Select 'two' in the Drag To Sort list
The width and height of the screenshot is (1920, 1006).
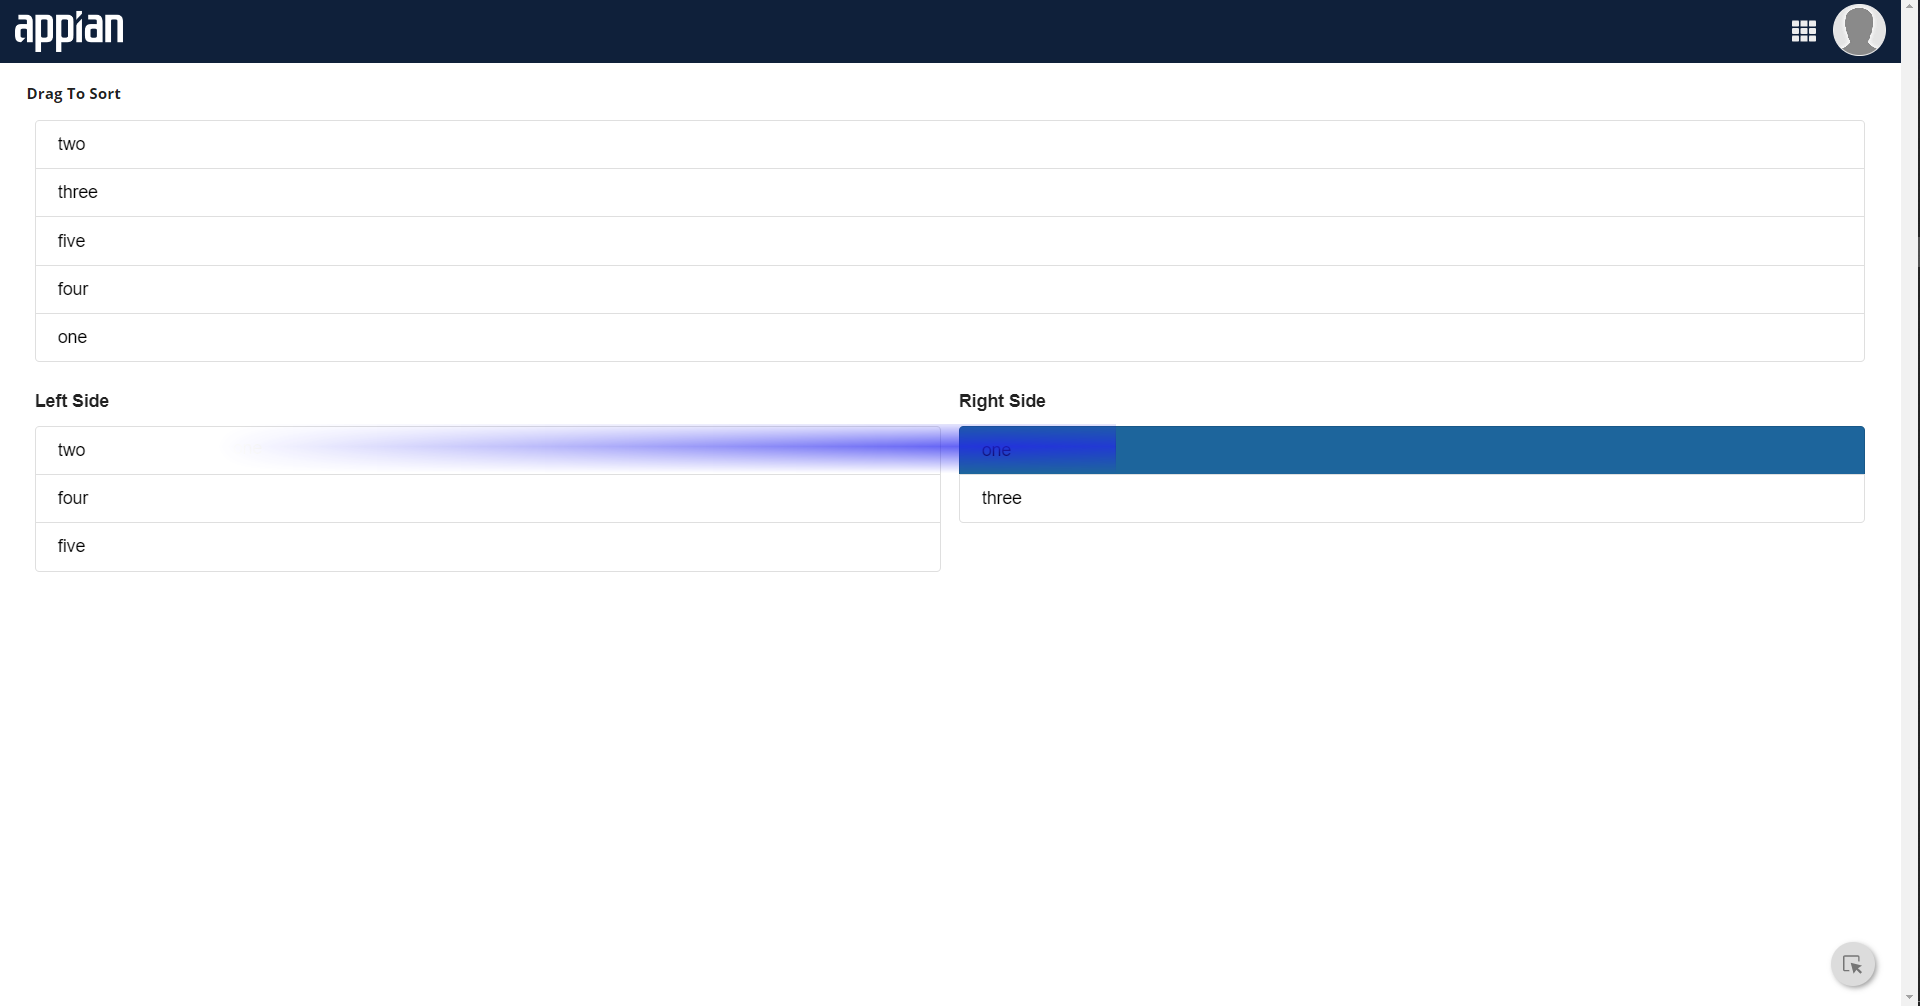(72, 144)
